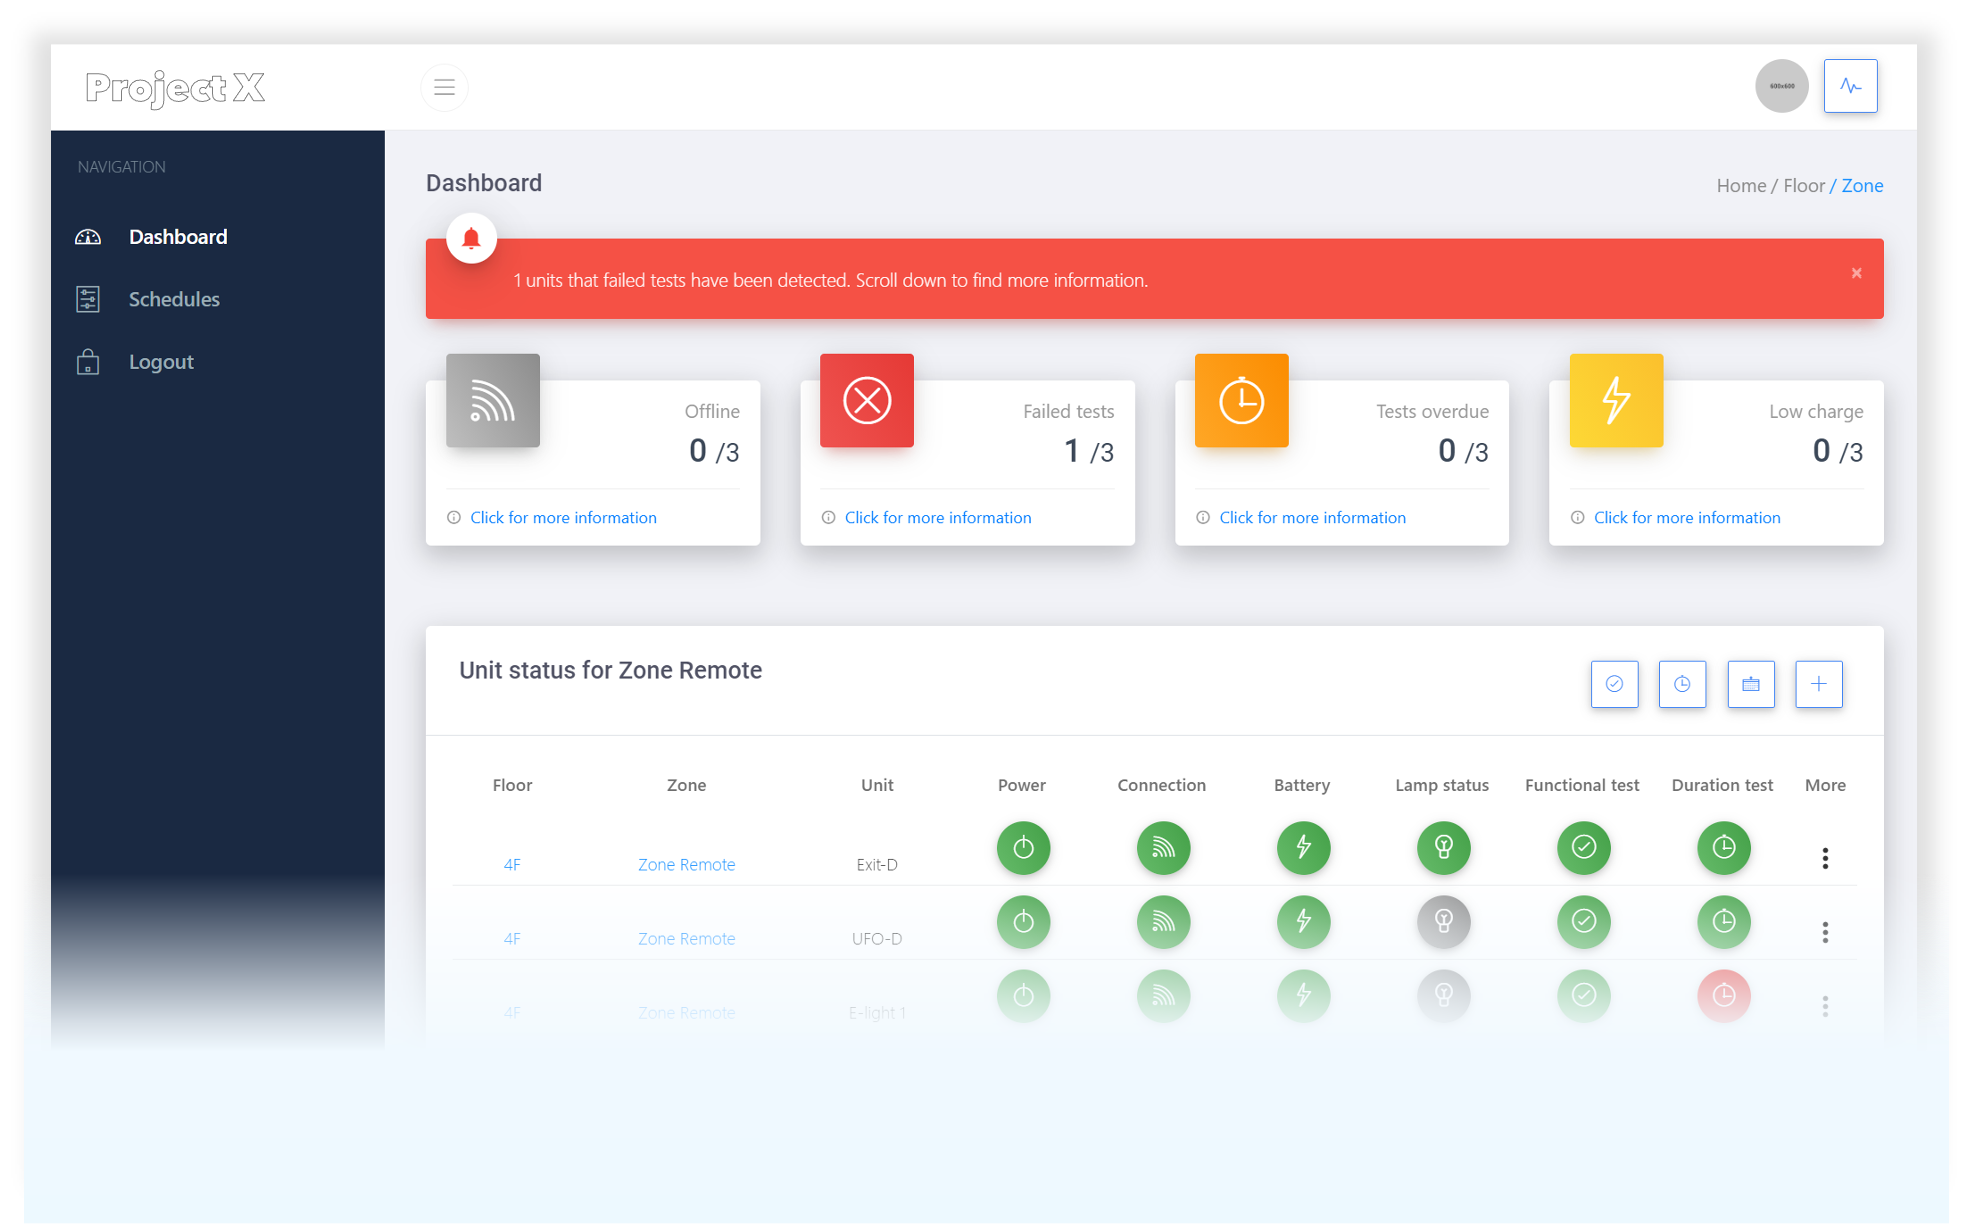Dismiss the red failed tests alert
This screenshot has height=1225, width=1968.
1856,273
